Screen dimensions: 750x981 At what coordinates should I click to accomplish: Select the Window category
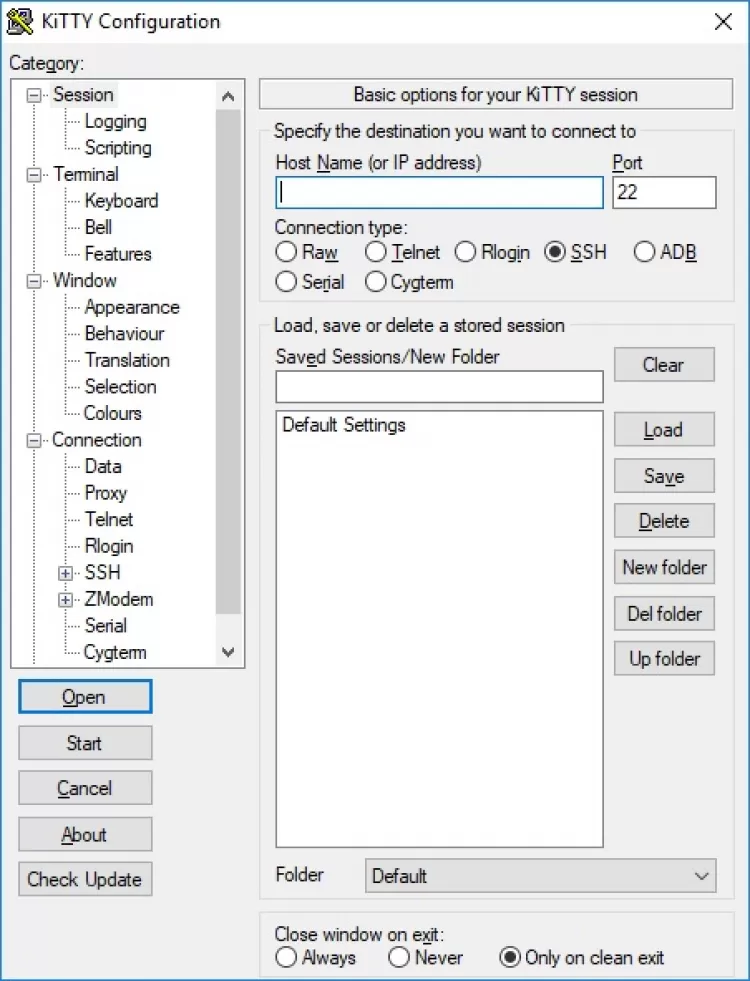click(x=84, y=280)
